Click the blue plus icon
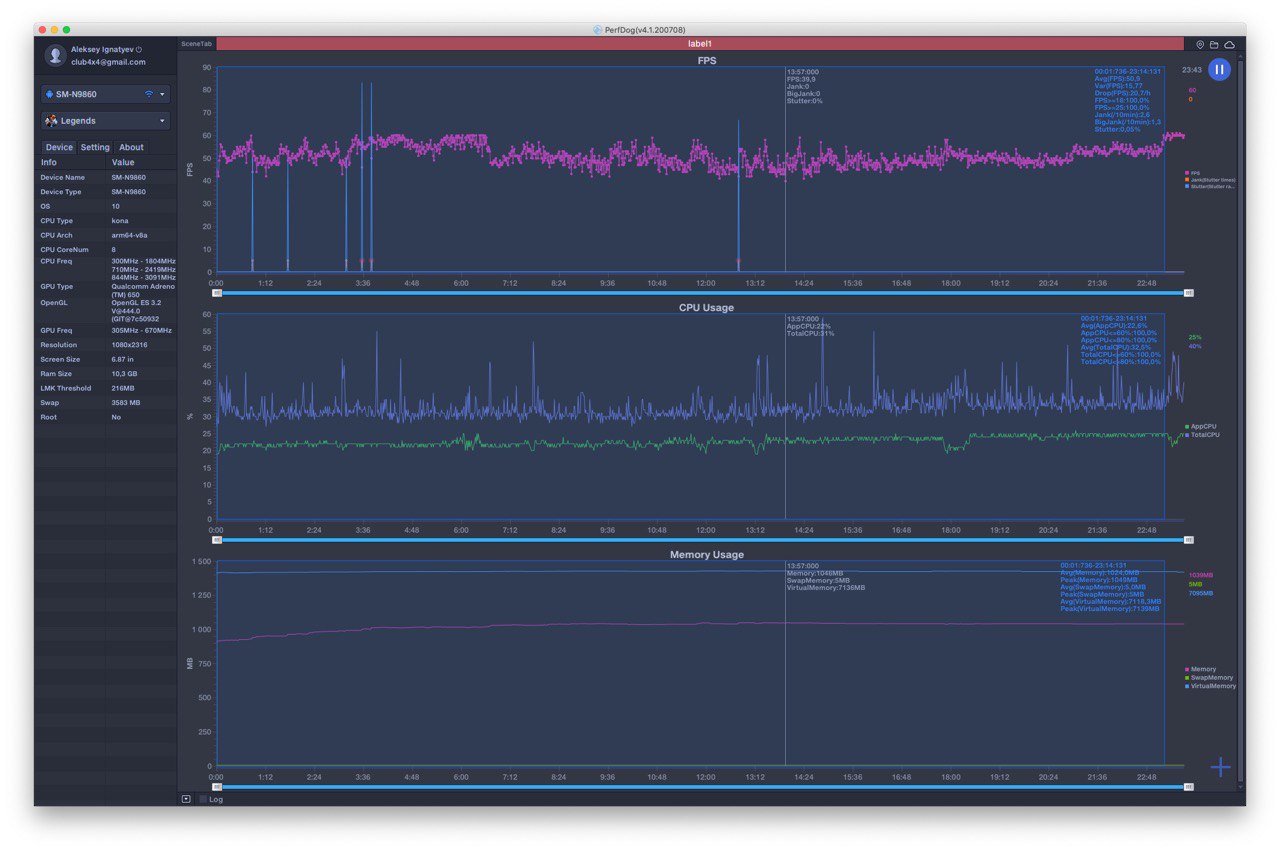This screenshot has height=851, width=1280. [1221, 767]
